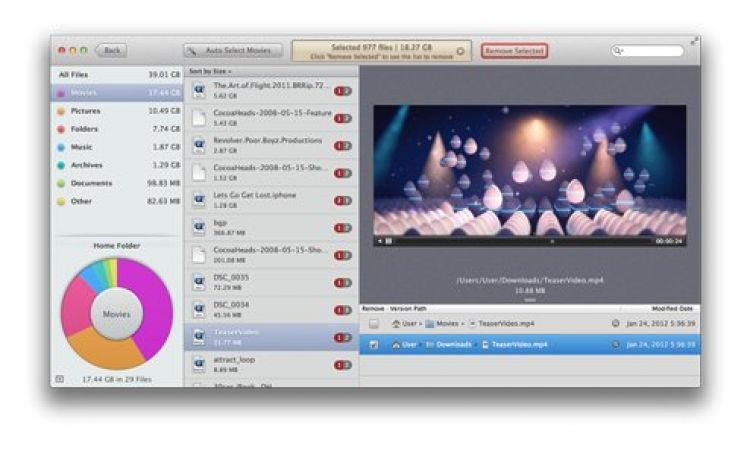The height and width of the screenshot is (457, 750).
Task: Select All Files category
Action: (117, 75)
